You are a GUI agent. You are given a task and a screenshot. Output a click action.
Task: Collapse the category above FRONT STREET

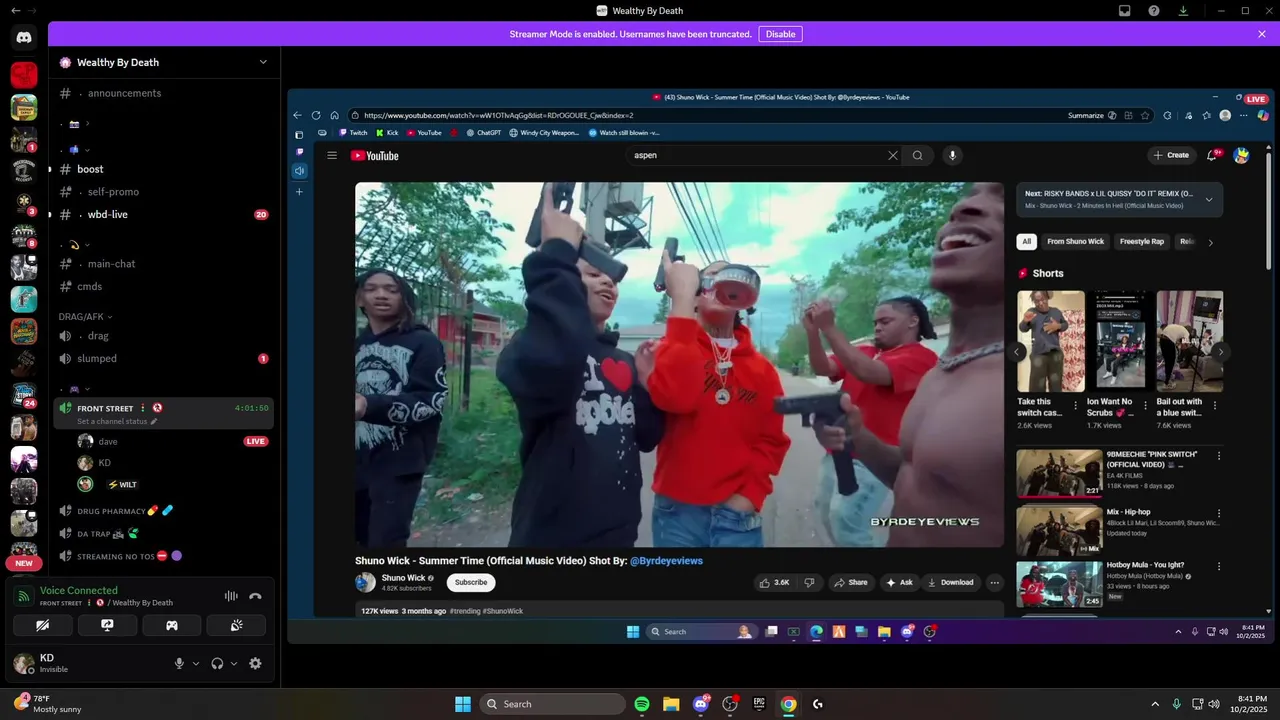click(78, 389)
